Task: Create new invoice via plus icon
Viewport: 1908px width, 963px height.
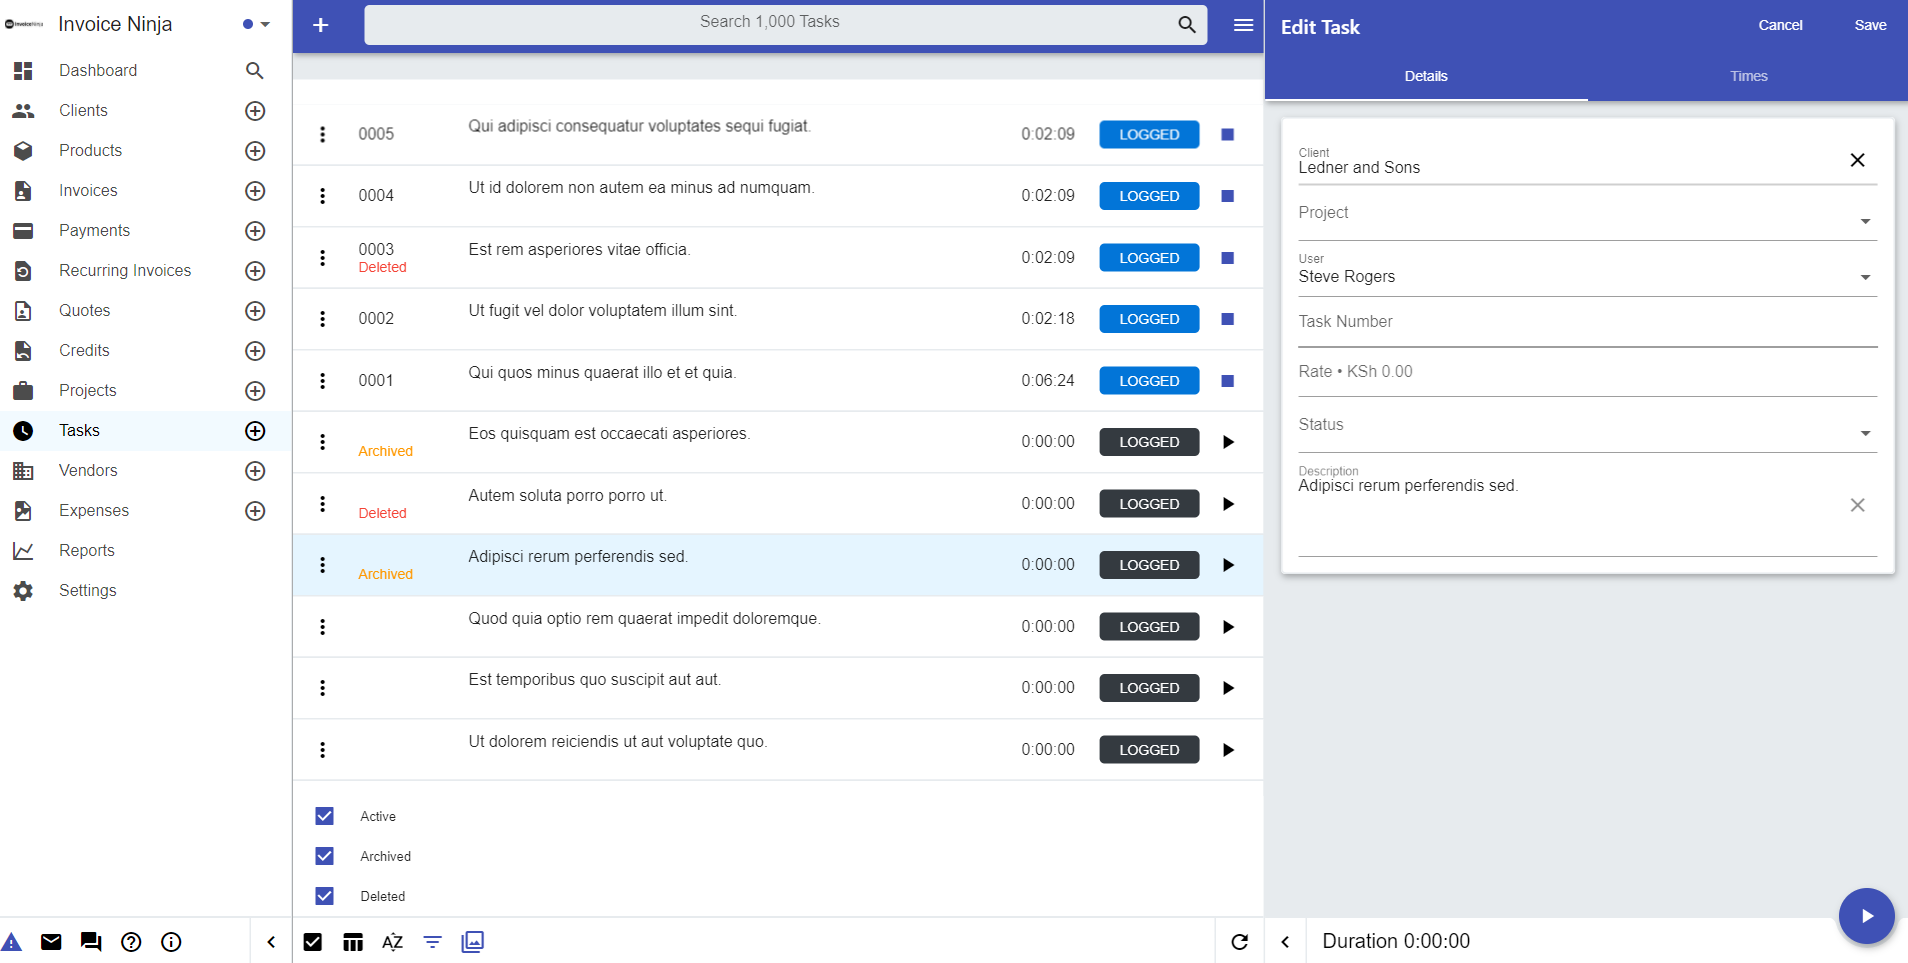Action: [x=255, y=191]
